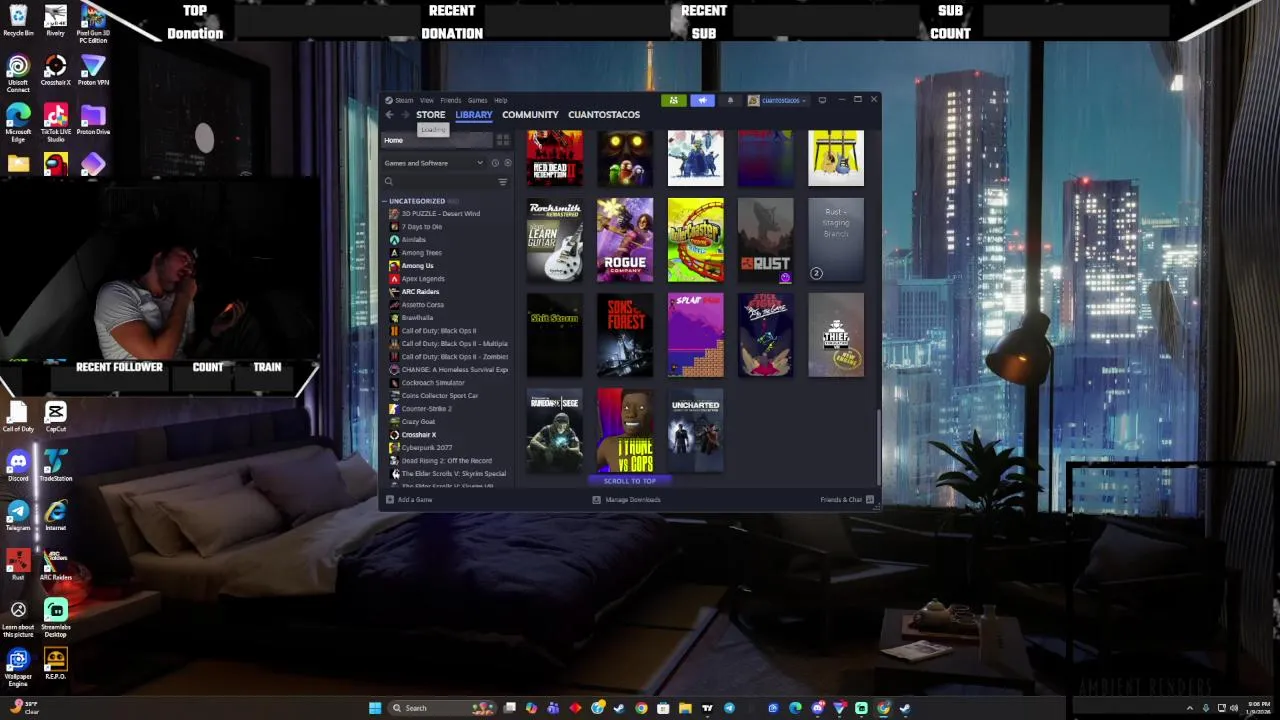Image resolution: width=1280 pixels, height=720 pixels.
Task: Click the recent activity clock filter icon
Action: 494,163
